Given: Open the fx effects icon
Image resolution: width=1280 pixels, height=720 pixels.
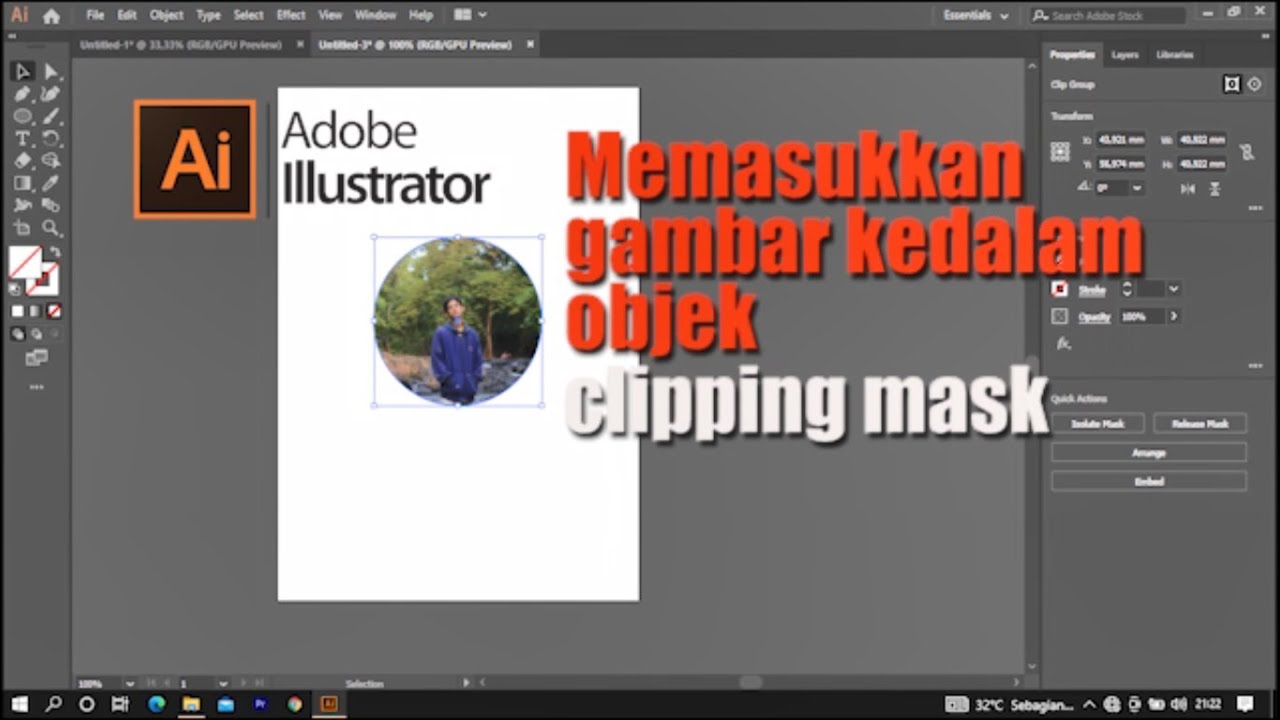Looking at the screenshot, I should click(1064, 343).
